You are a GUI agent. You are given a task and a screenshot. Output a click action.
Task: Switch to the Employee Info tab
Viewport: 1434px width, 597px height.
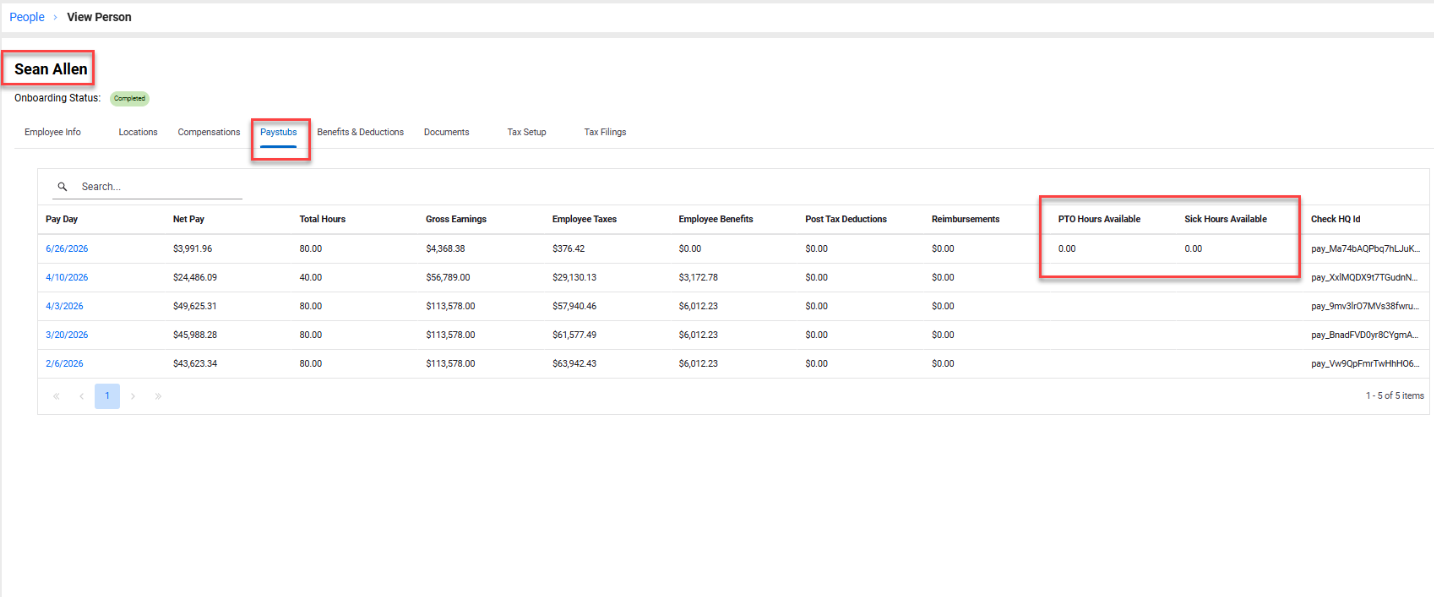tap(53, 132)
